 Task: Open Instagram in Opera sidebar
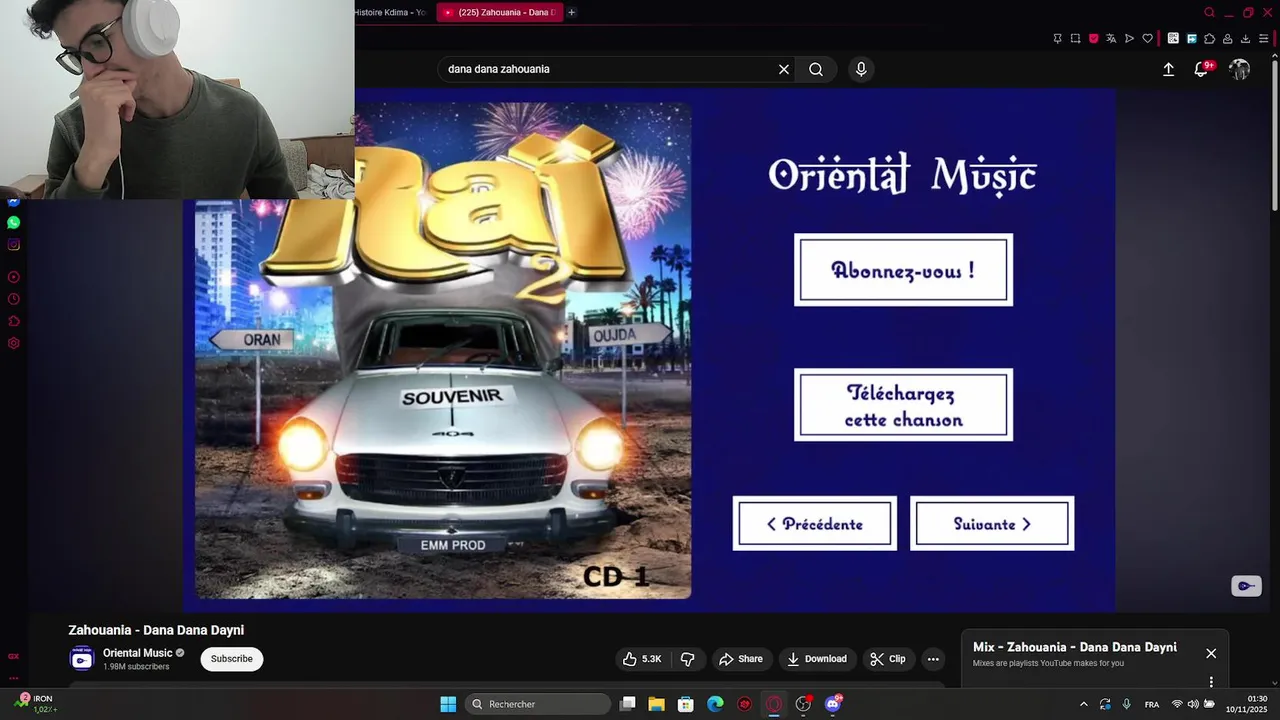13,244
